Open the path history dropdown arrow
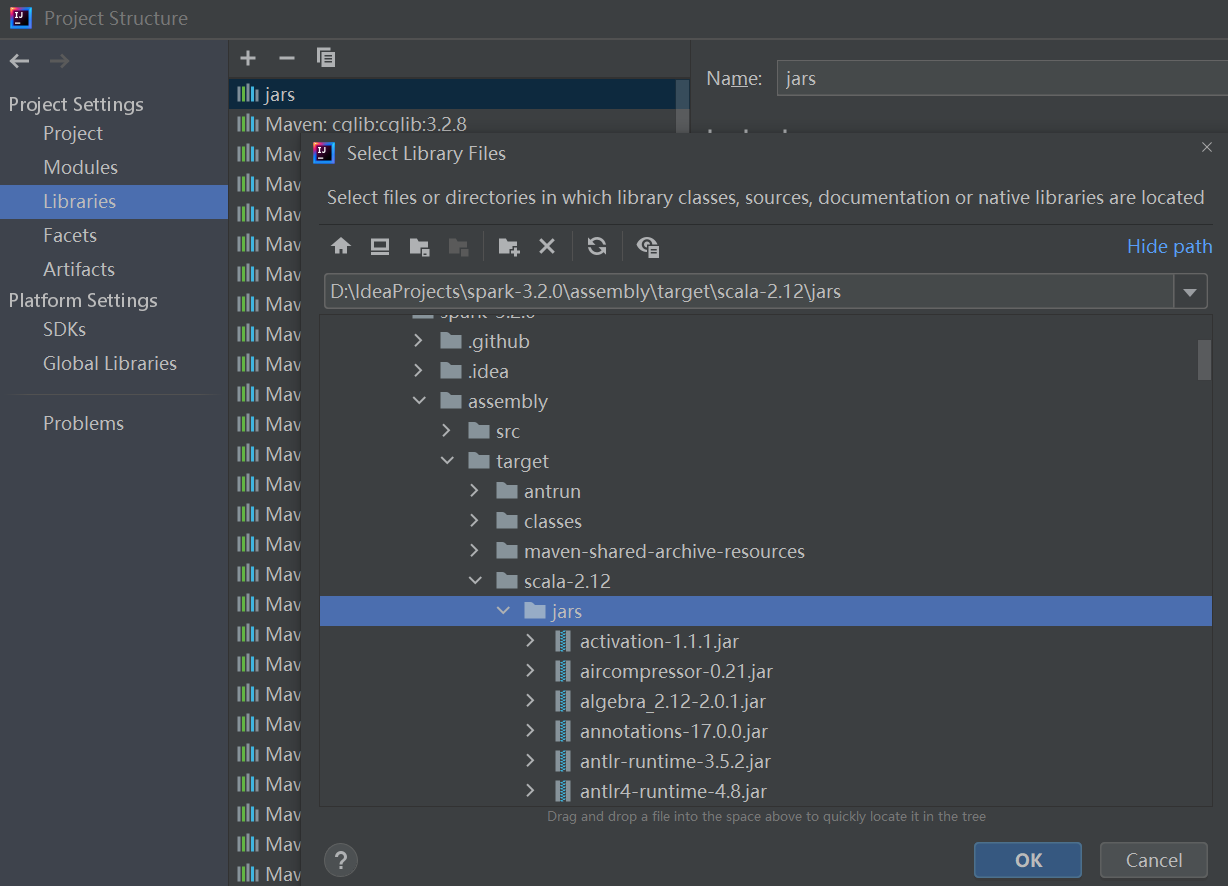The height and width of the screenshot is (886, 1228). coord(1189,292)
